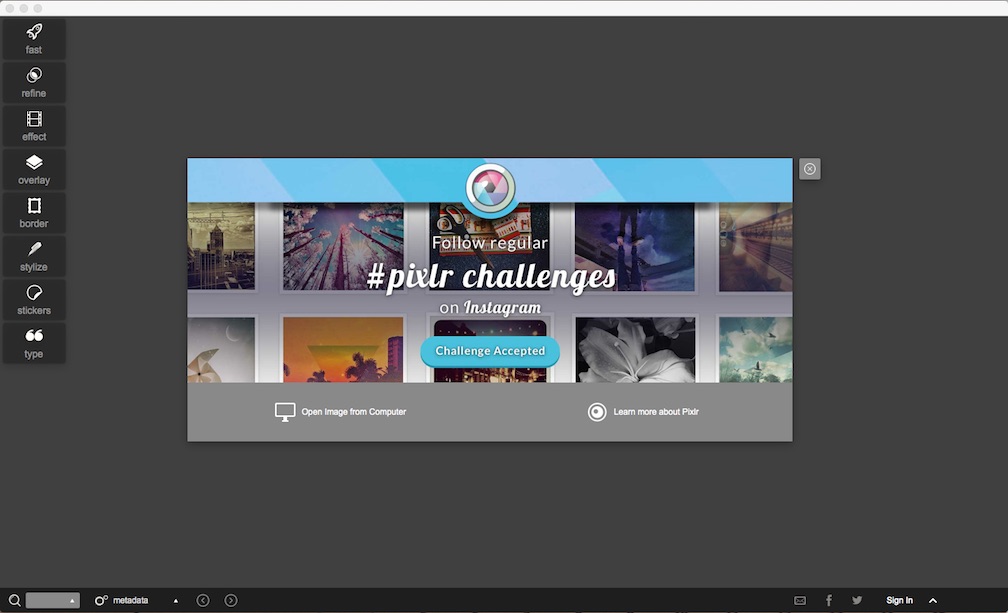Click the Sign In link

(x=899, y=600)
